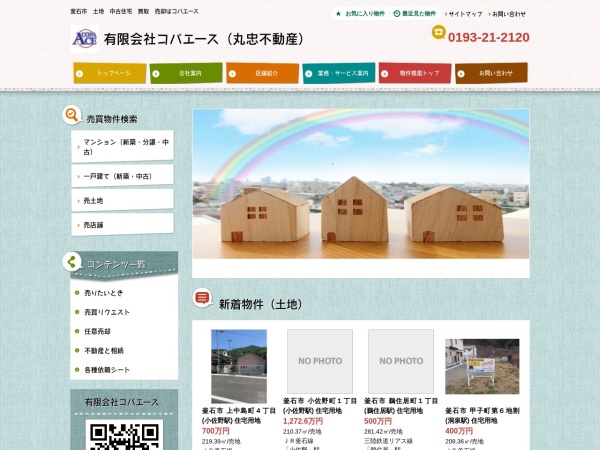Click arrow icon on brown お問い合わせ button

click(x=461, y=74)
